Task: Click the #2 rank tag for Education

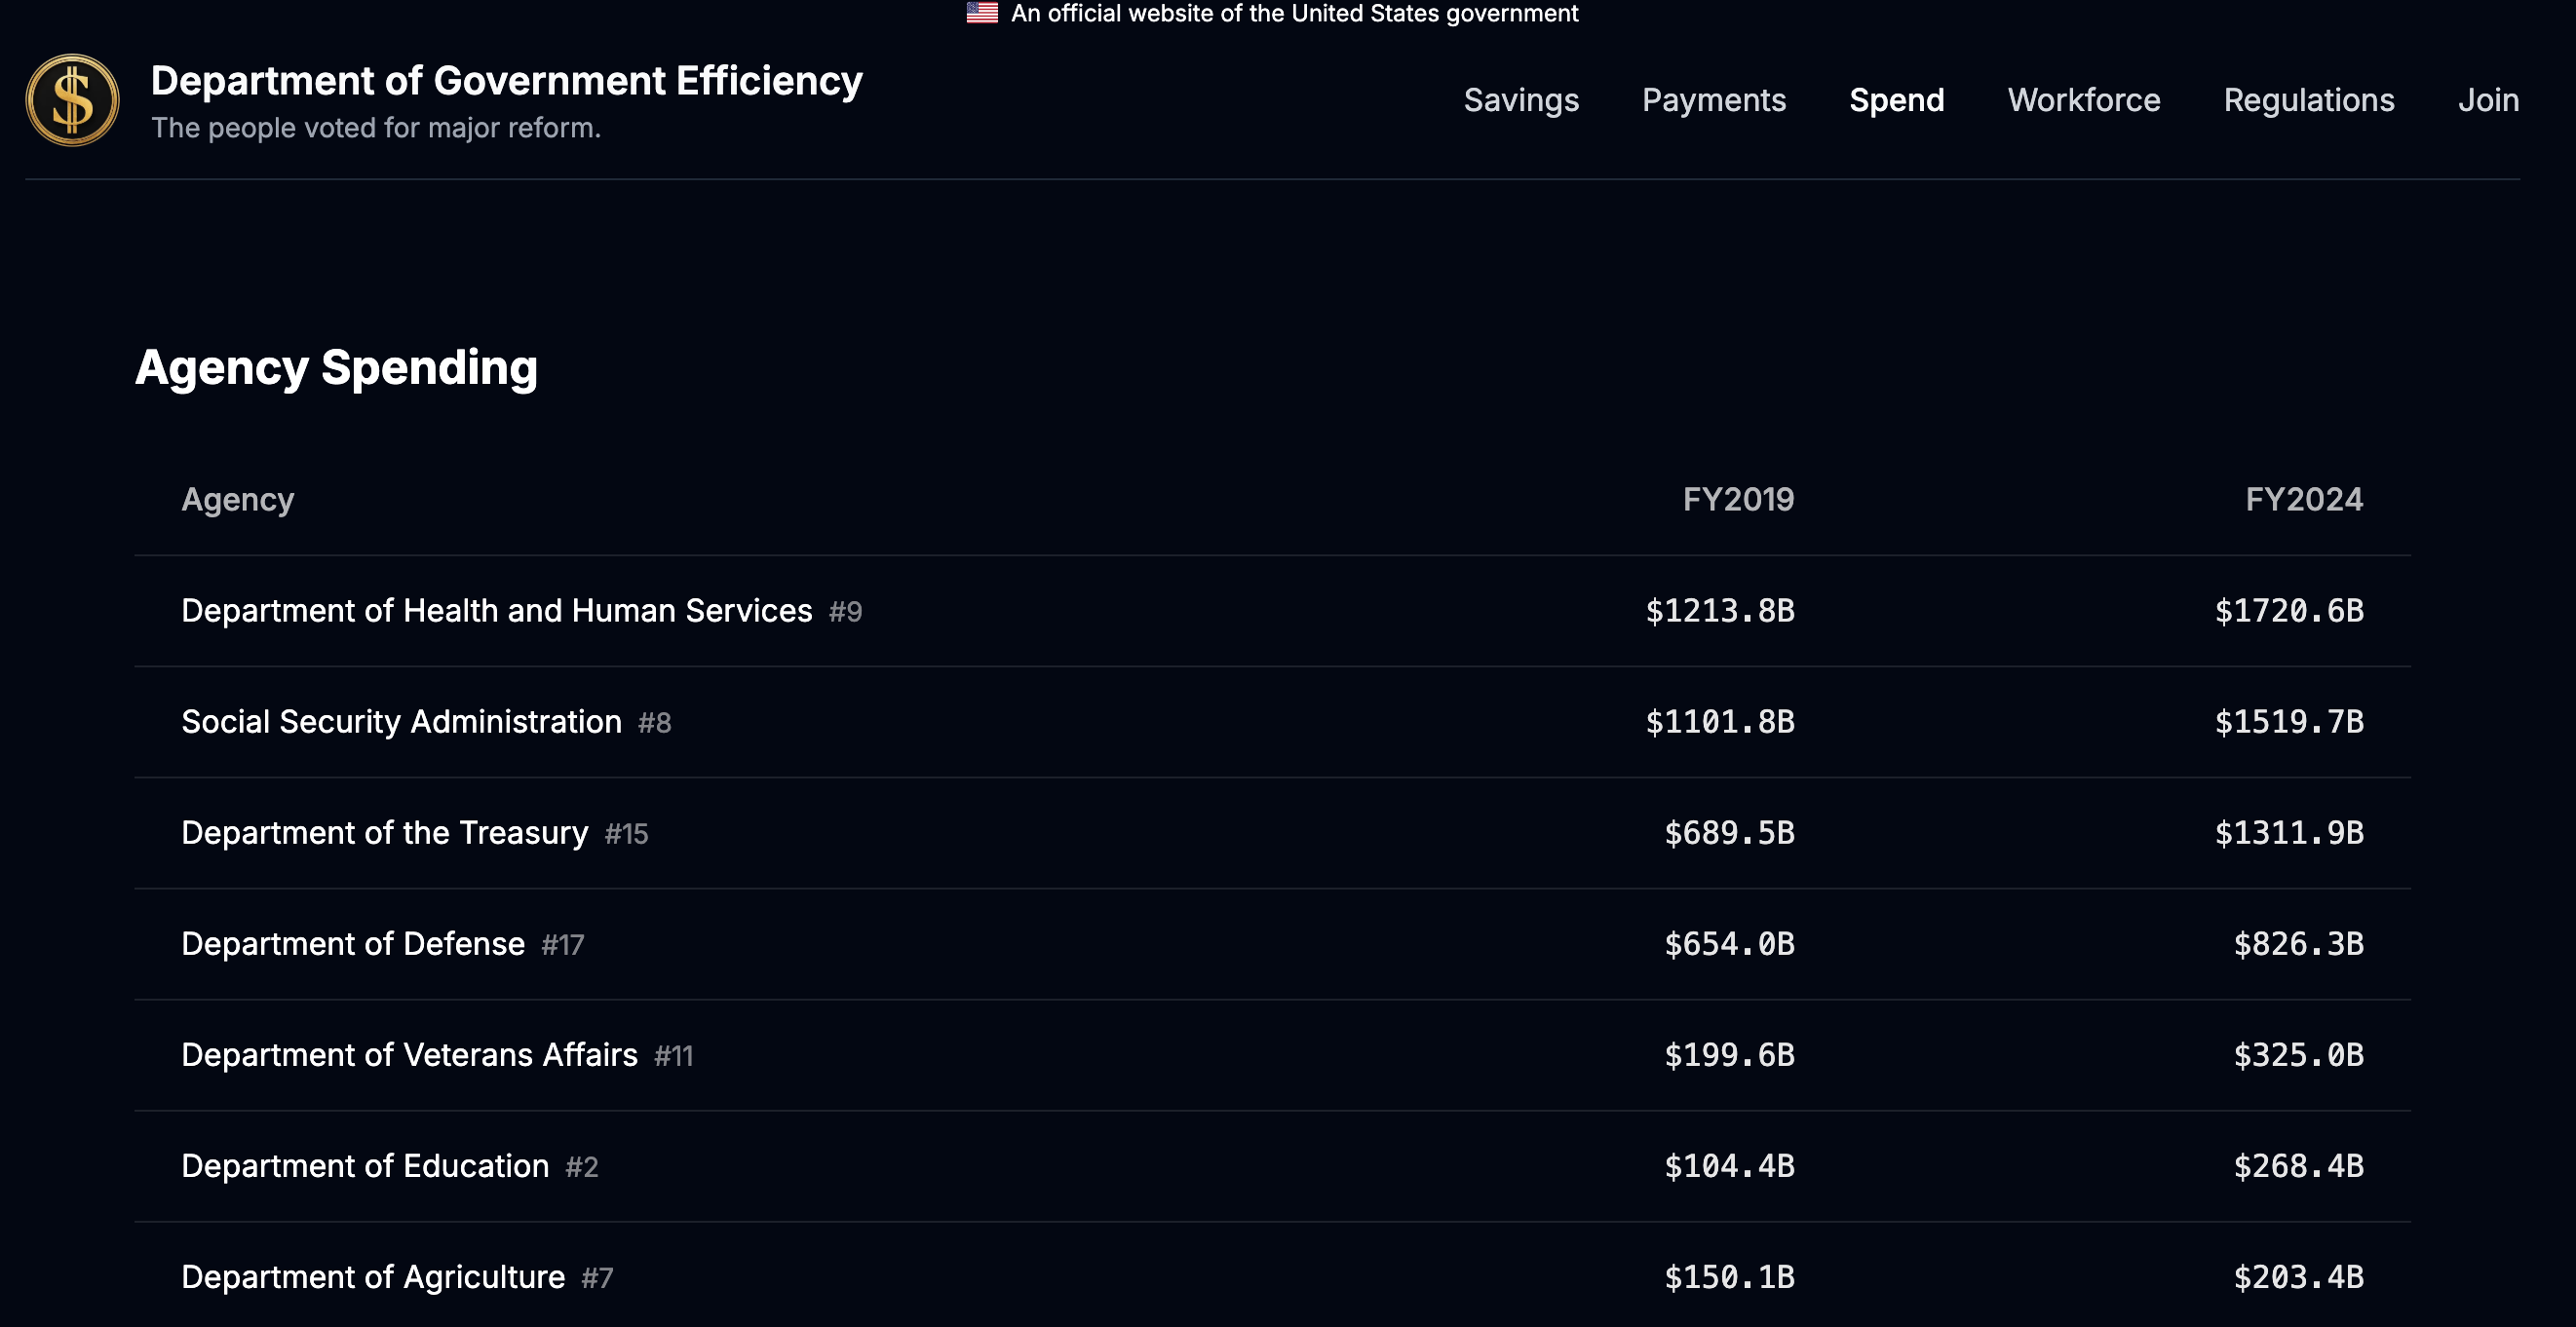Action: click(x=581, y=1167)
